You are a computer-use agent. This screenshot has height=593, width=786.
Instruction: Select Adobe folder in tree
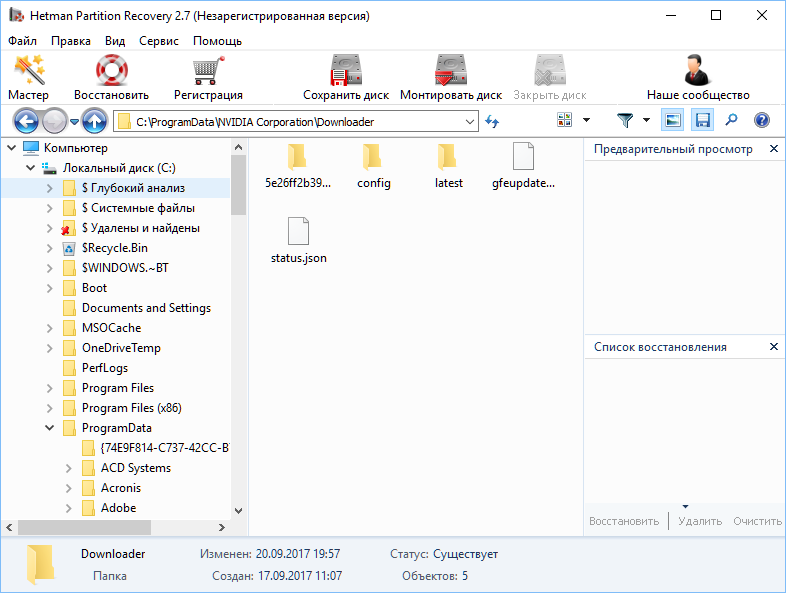pyautogui.click(x=118, y=508)
